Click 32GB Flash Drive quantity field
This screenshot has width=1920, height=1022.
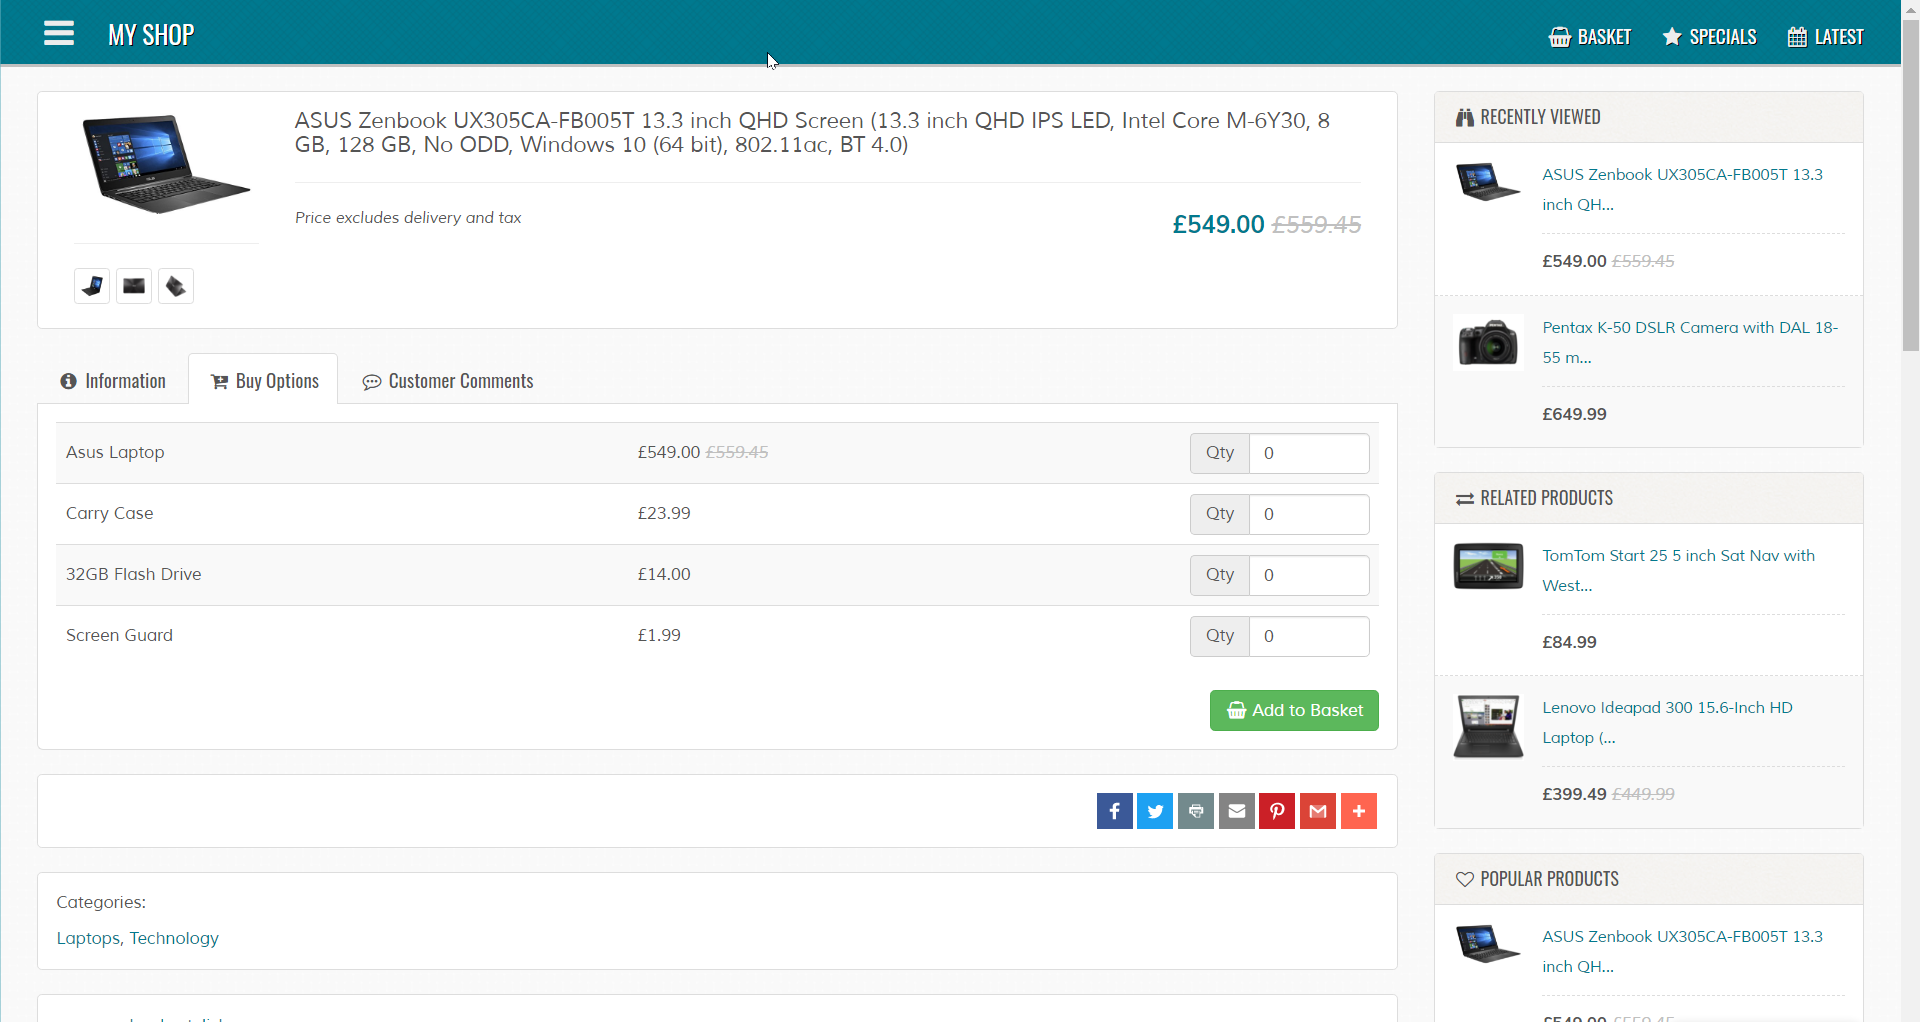pos(1309,575)
